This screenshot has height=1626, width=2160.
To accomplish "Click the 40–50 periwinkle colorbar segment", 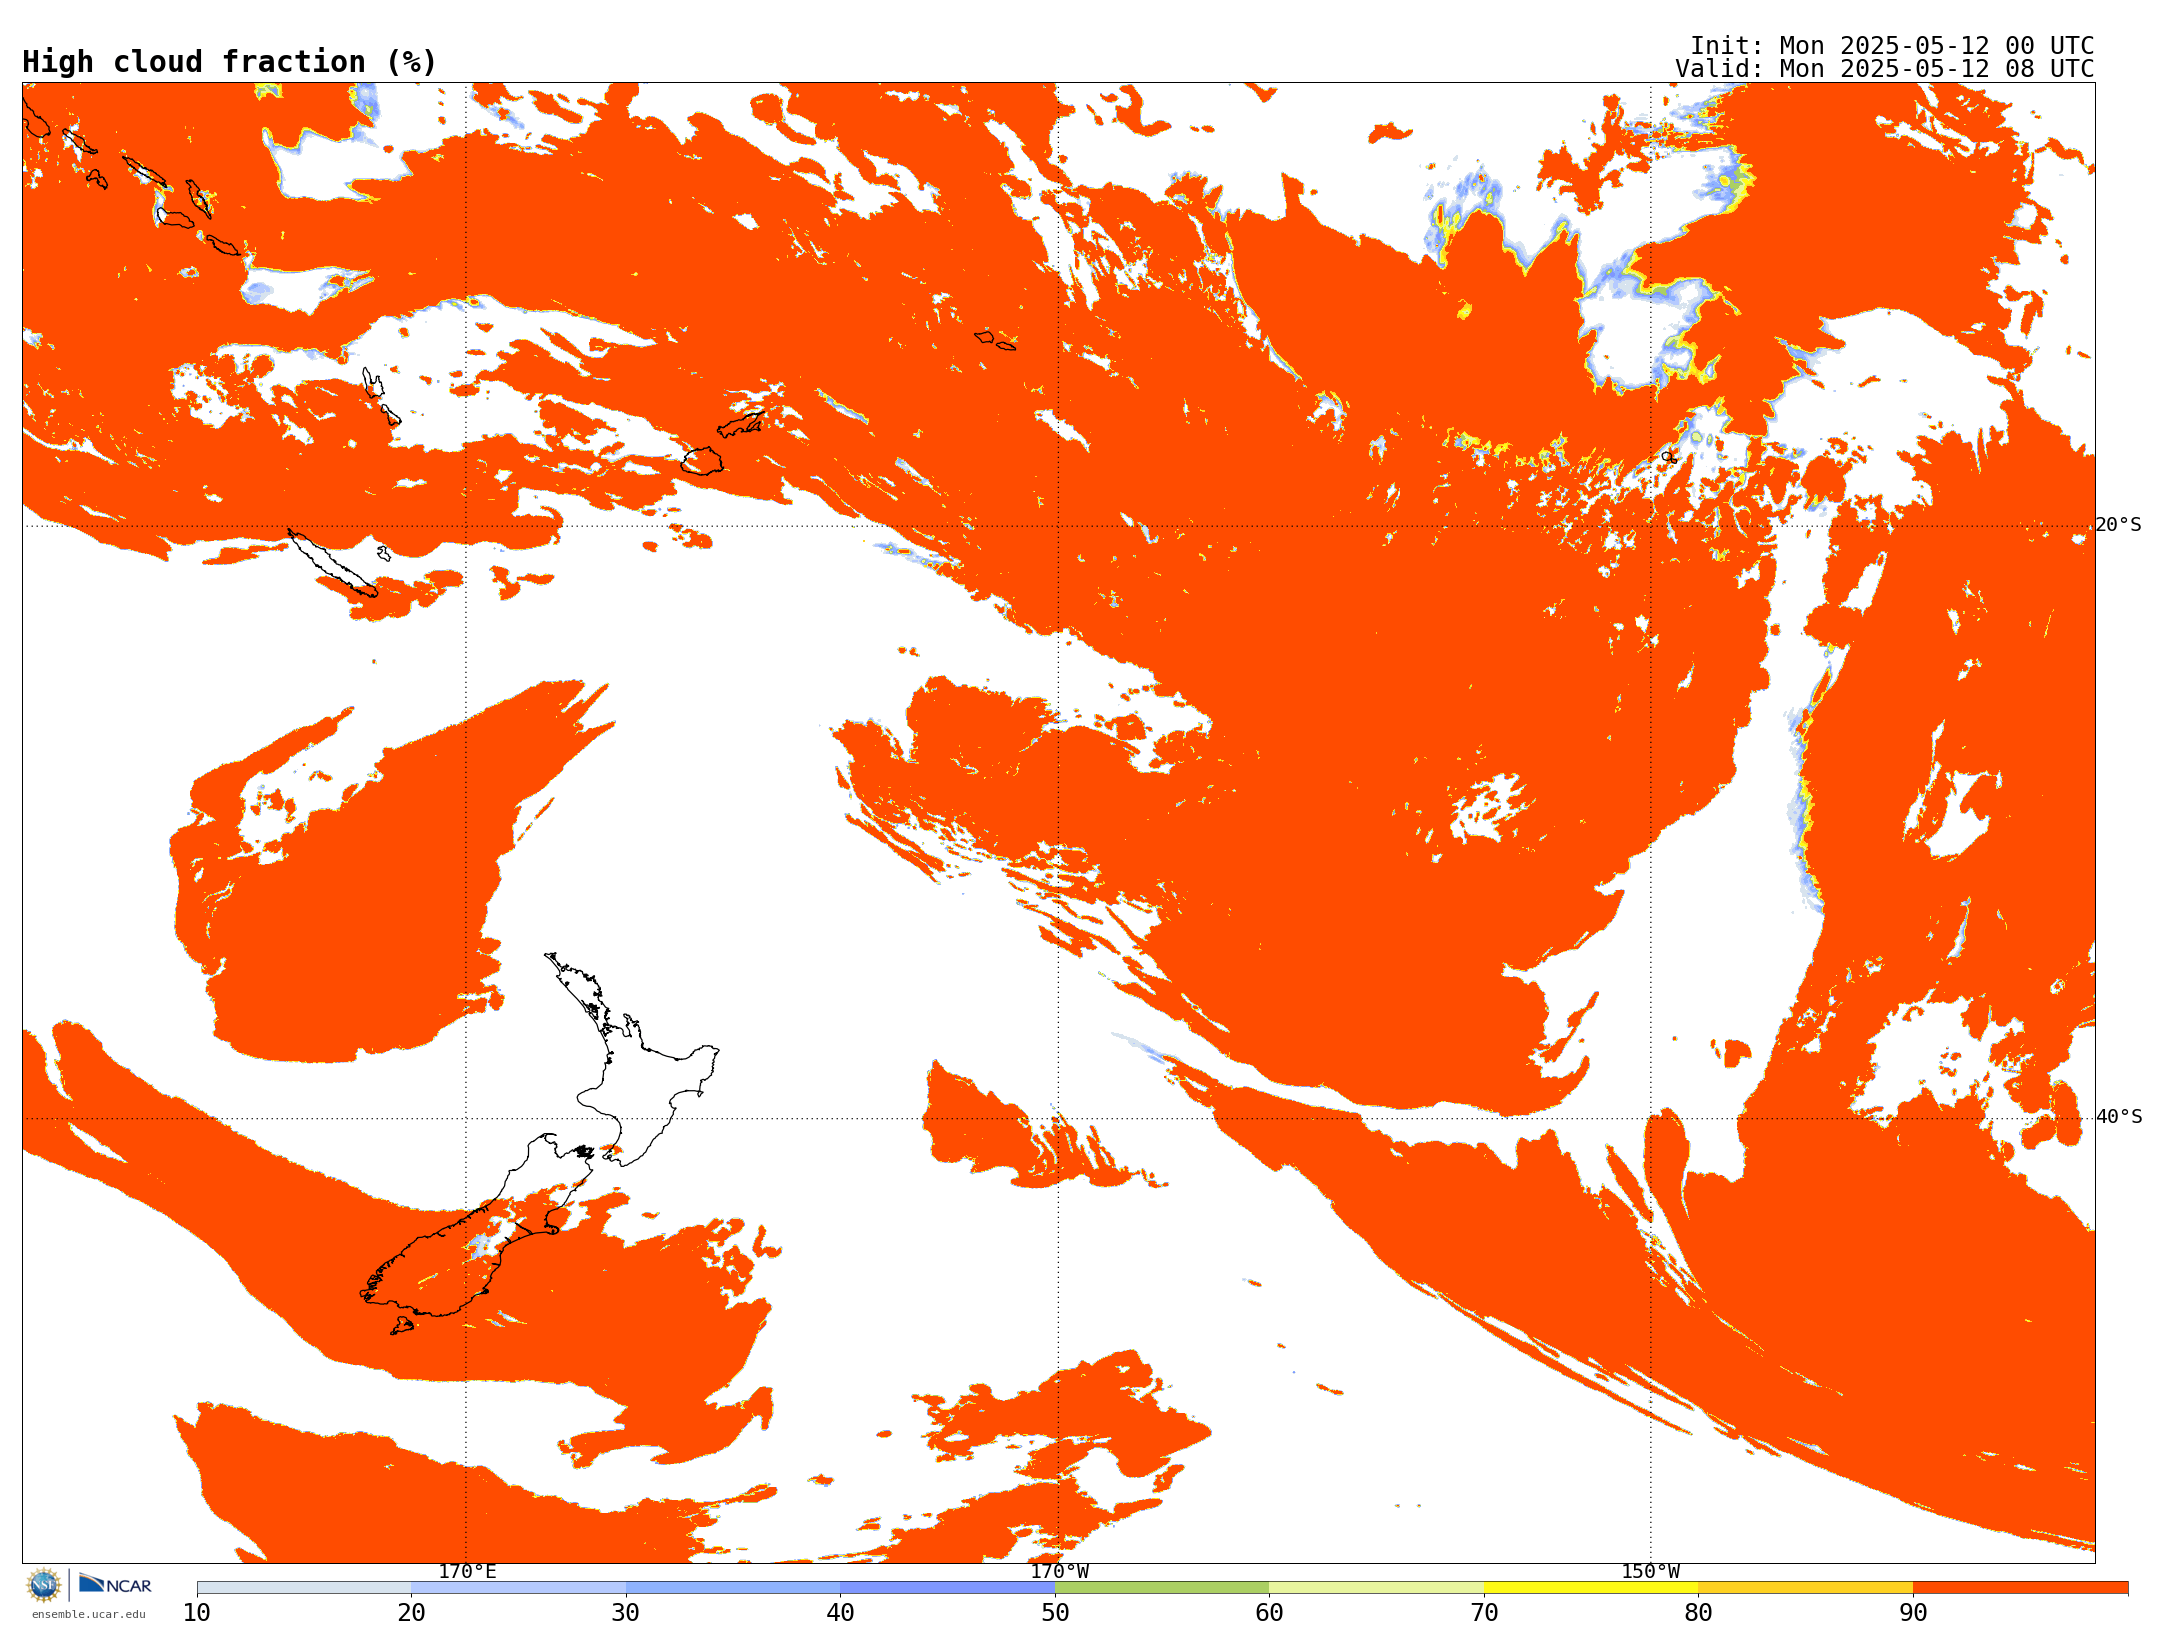I will [947, 1588].
